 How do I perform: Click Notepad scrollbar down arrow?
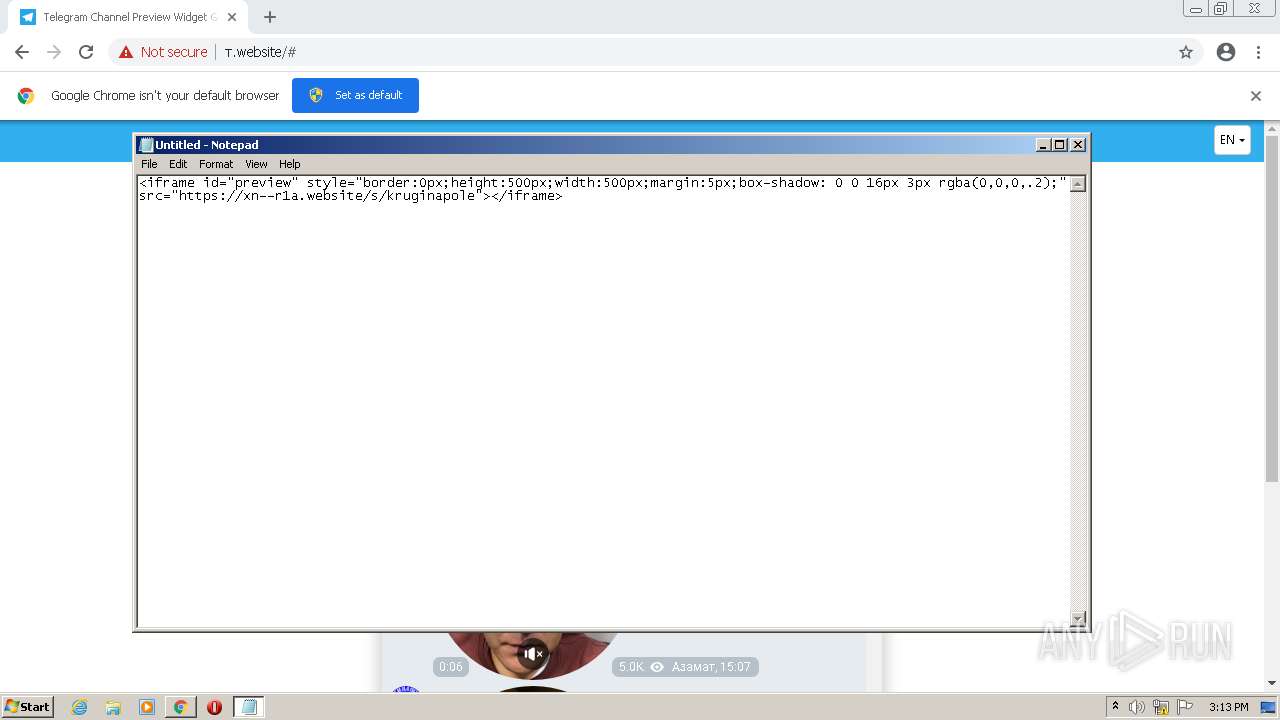[1078, 619]
